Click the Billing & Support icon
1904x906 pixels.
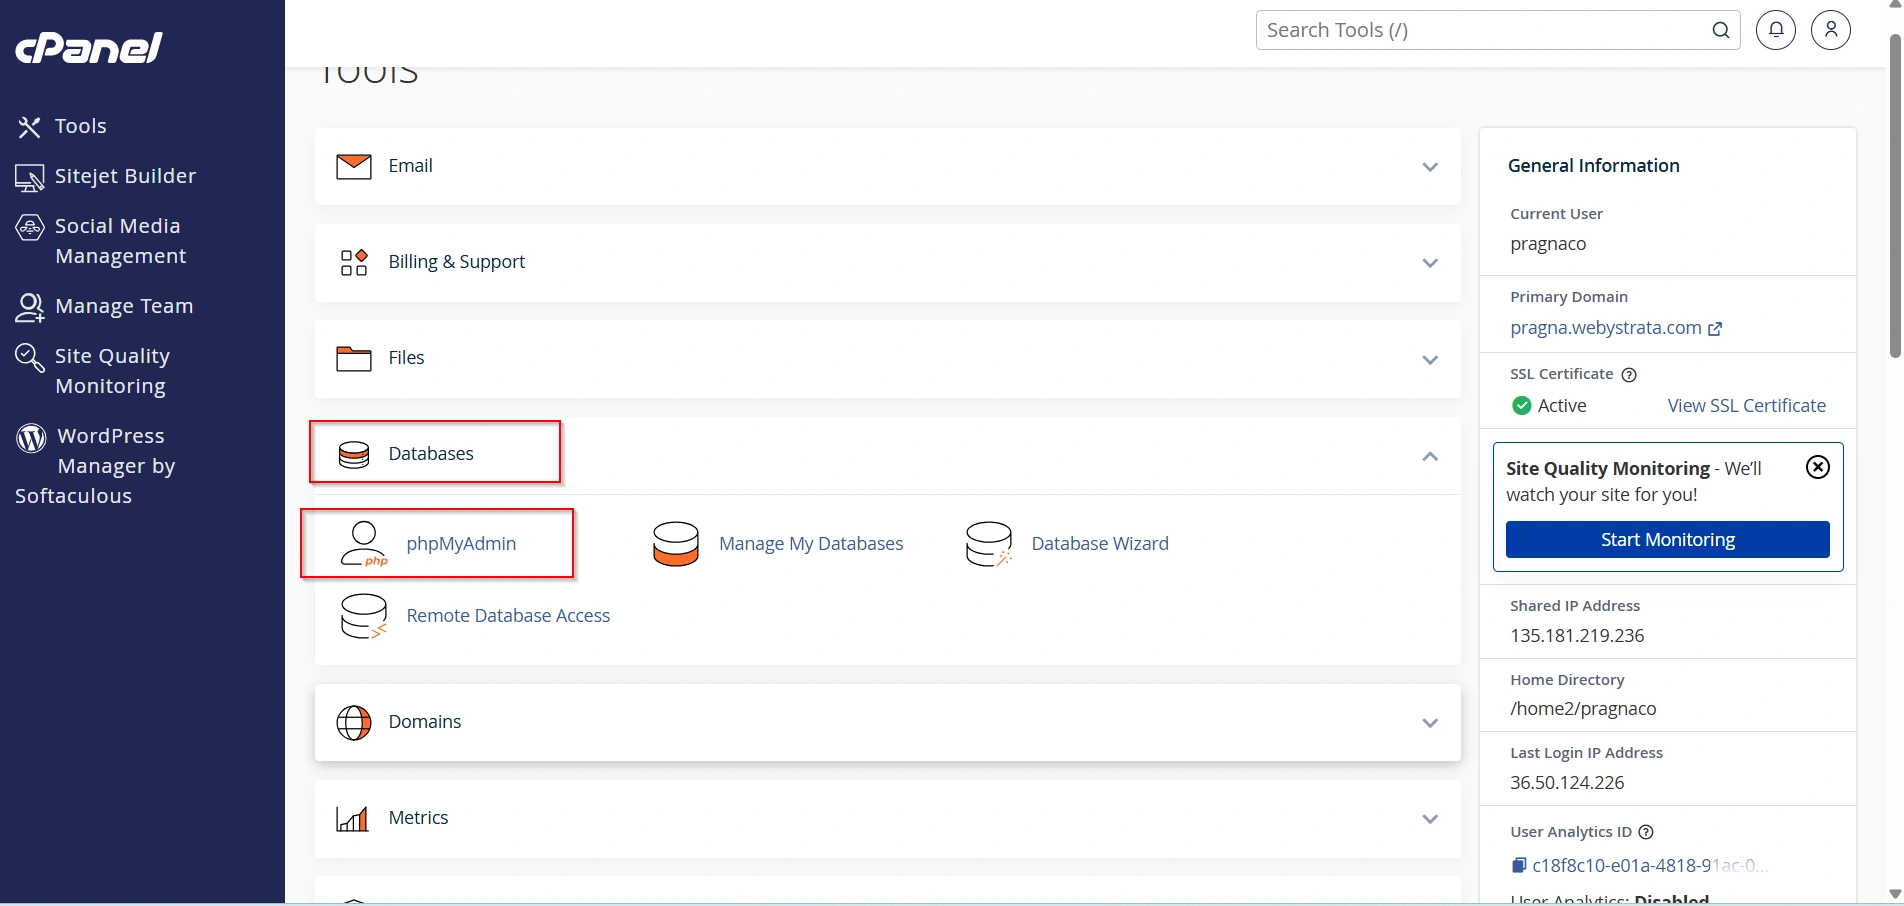click(354, 262)
